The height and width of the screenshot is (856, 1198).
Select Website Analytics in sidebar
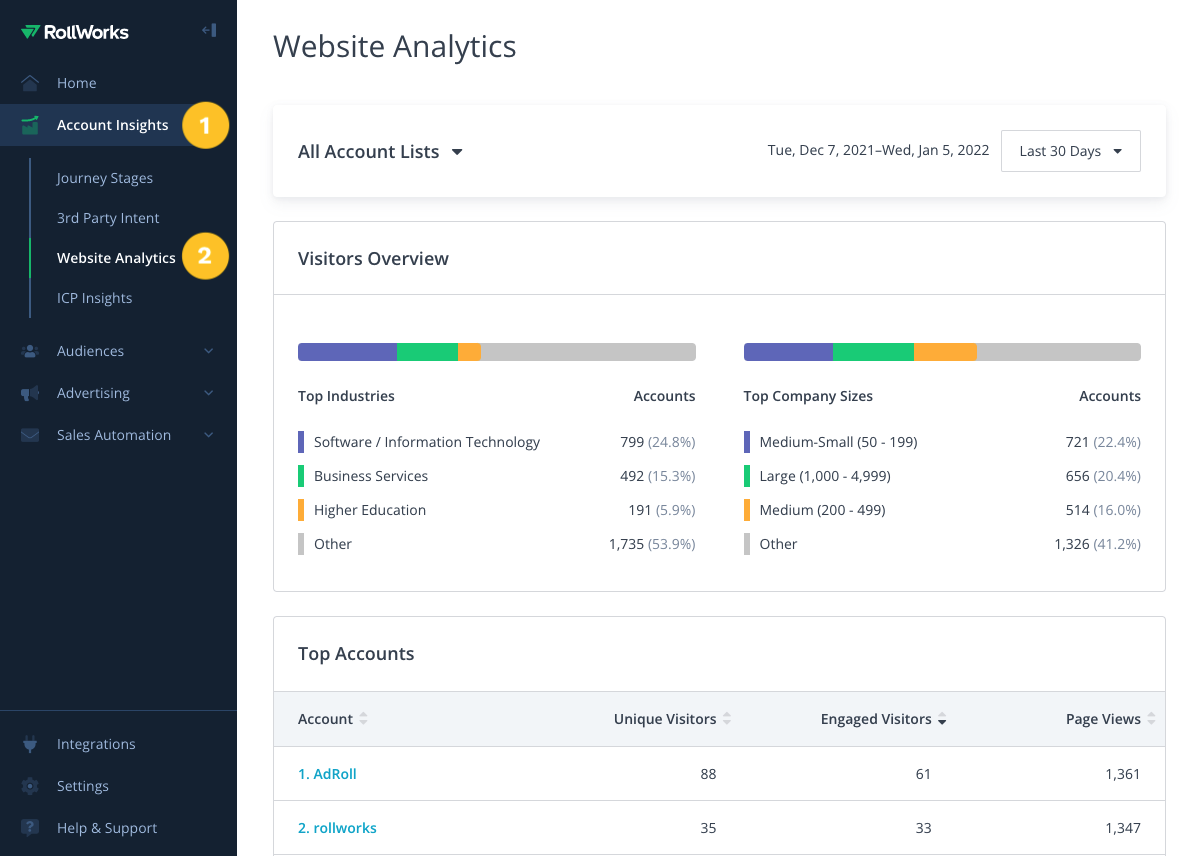116,258
